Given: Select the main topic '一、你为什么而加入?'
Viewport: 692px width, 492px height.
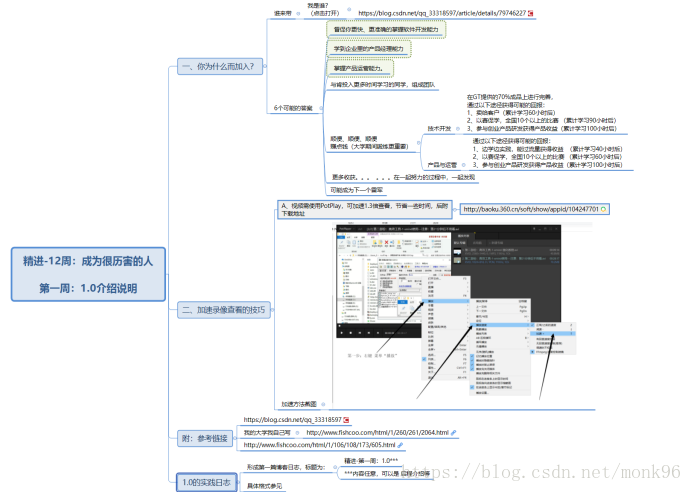Looking at the screenshot, I should tap(220, 67).
